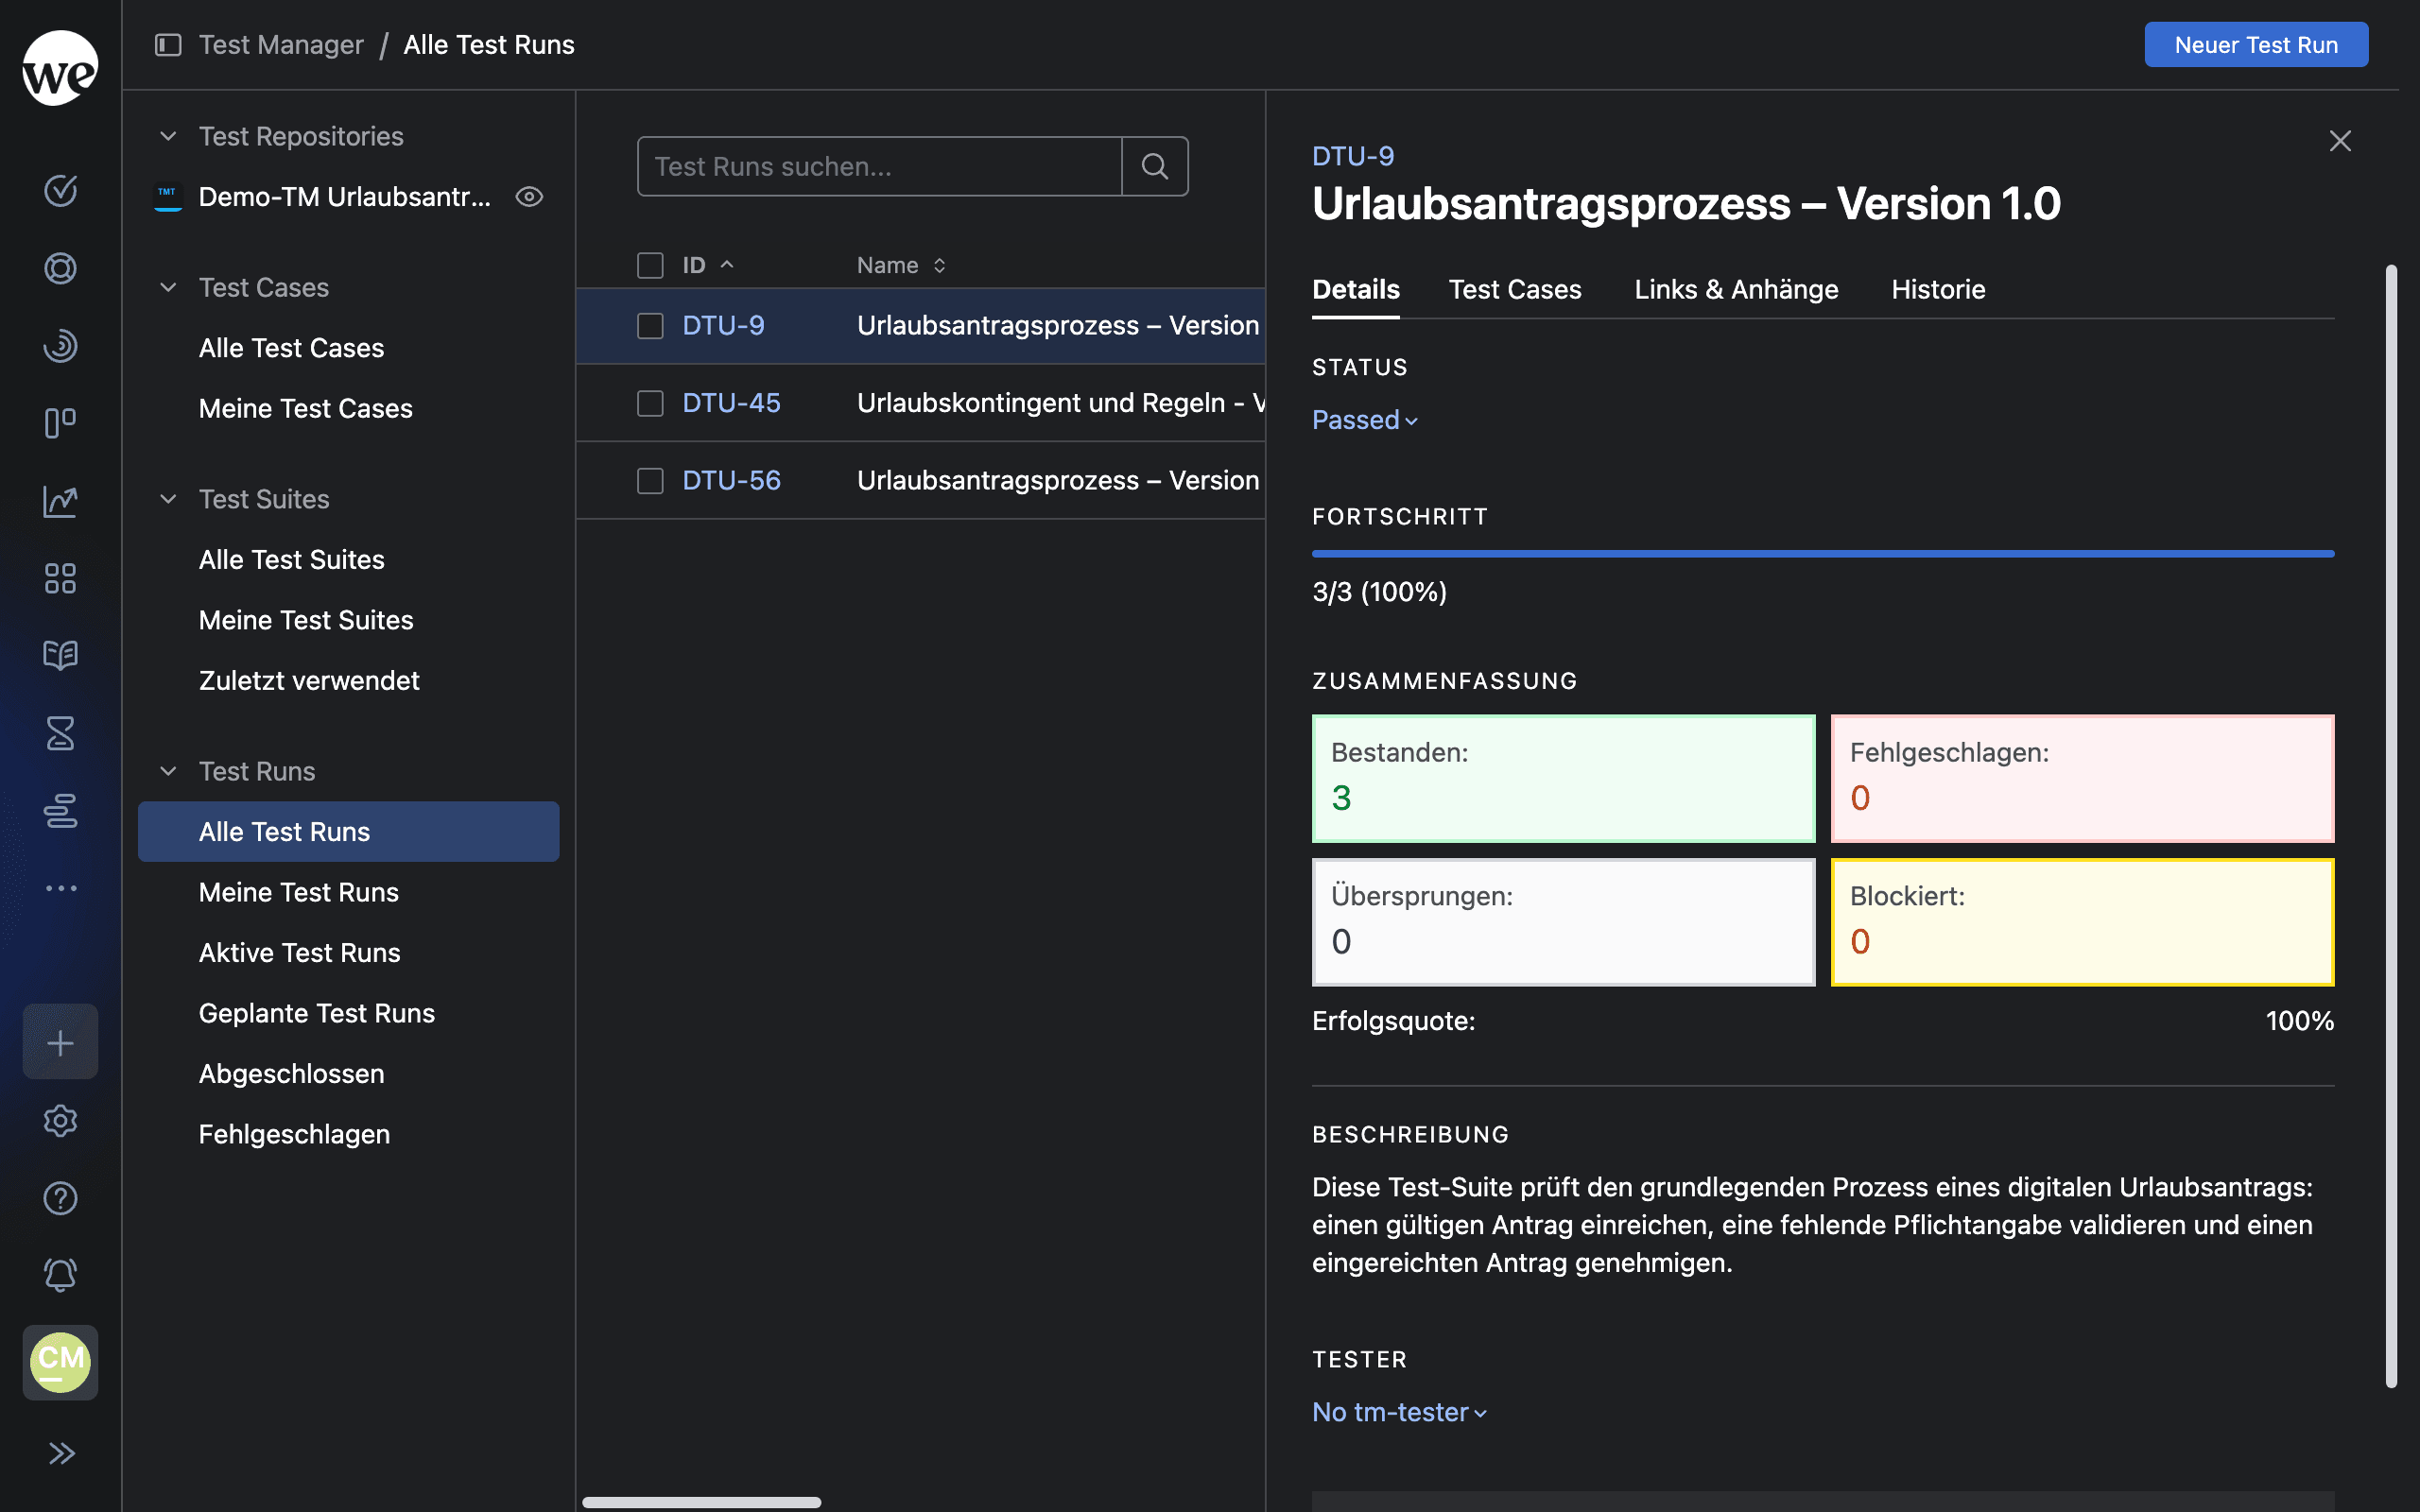
Task: Open the CM user avatar
Action: tap(60, 1362)
